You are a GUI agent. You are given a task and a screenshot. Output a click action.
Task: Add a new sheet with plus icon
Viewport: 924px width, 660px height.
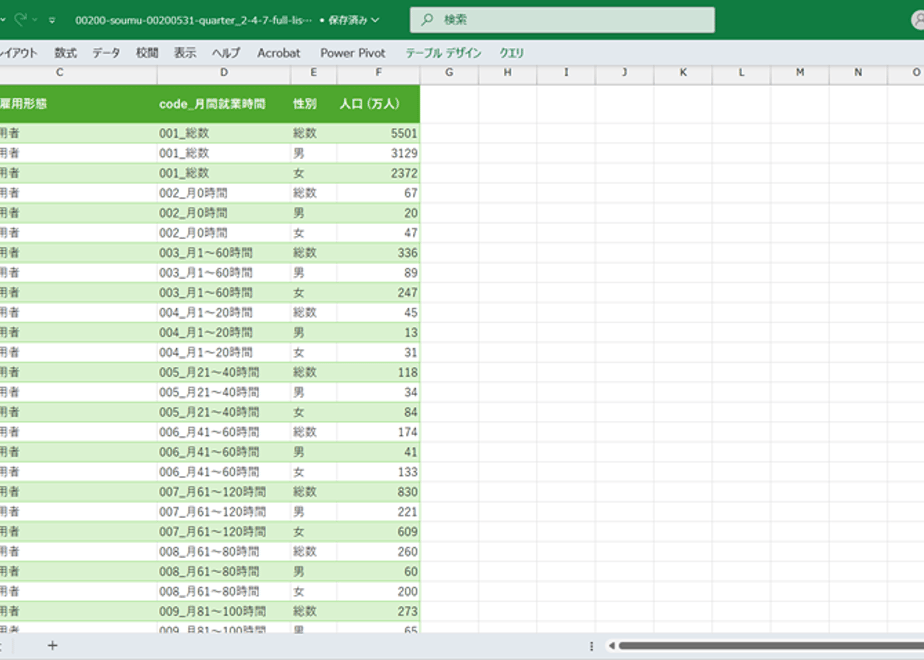point(52,646)
